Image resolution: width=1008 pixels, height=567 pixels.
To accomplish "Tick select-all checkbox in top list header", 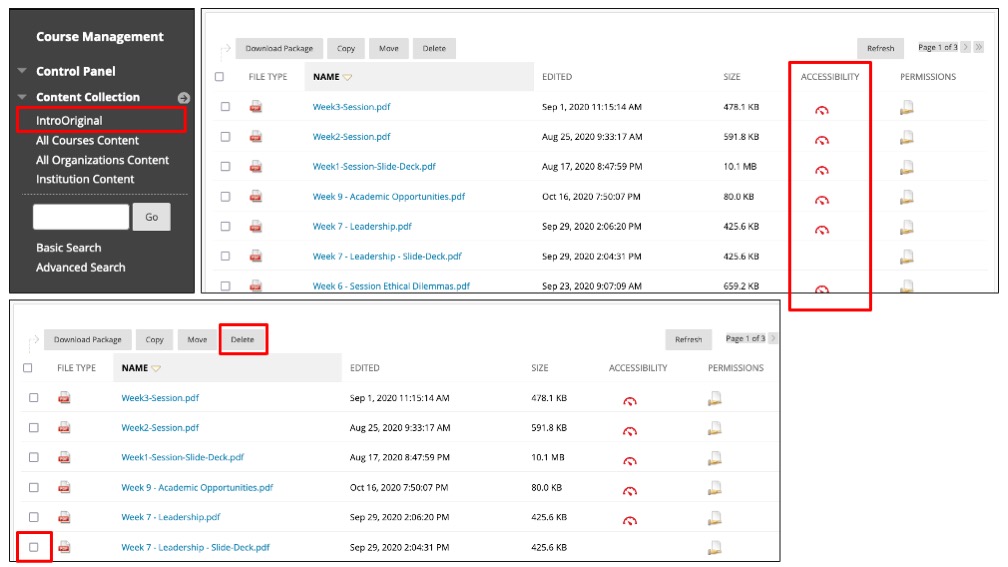I will pos(219,76).
